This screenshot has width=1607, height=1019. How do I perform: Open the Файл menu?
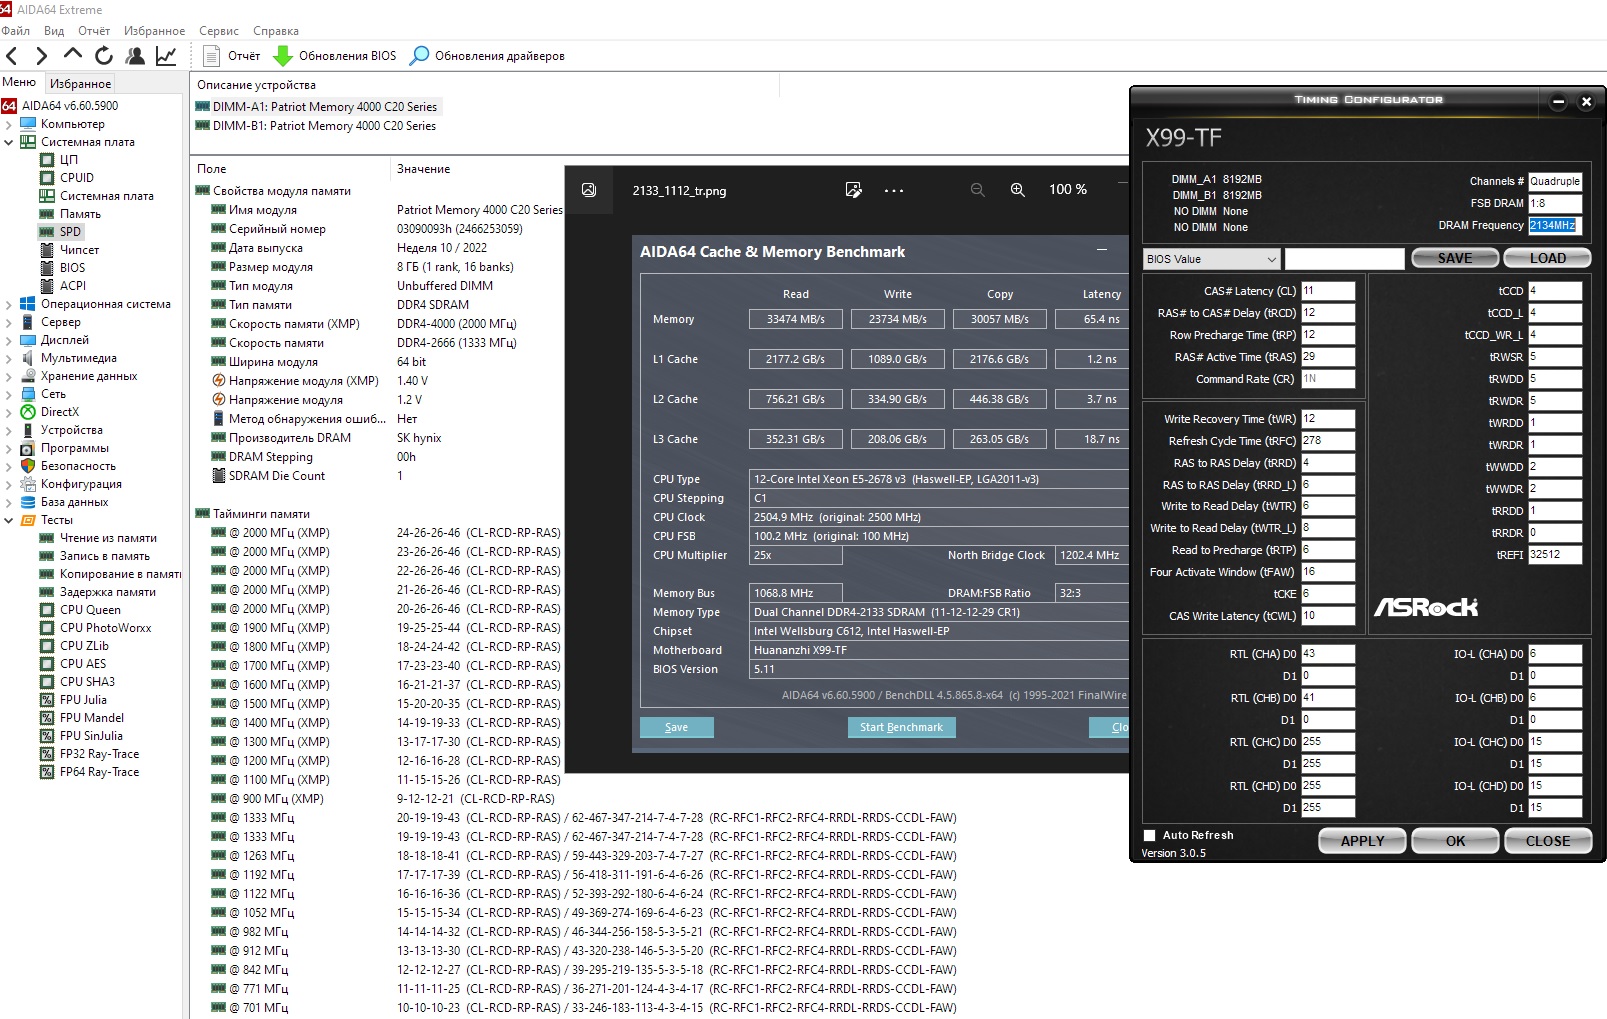tap(16, 31)
